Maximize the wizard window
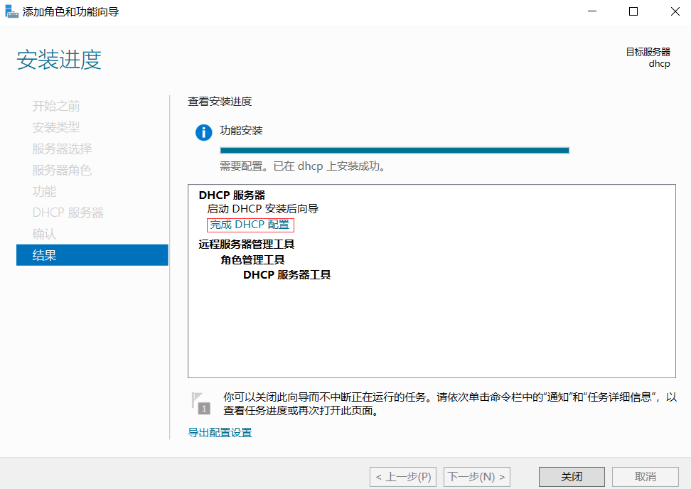This screenshot has width=691, height=489. coord(633,11)
